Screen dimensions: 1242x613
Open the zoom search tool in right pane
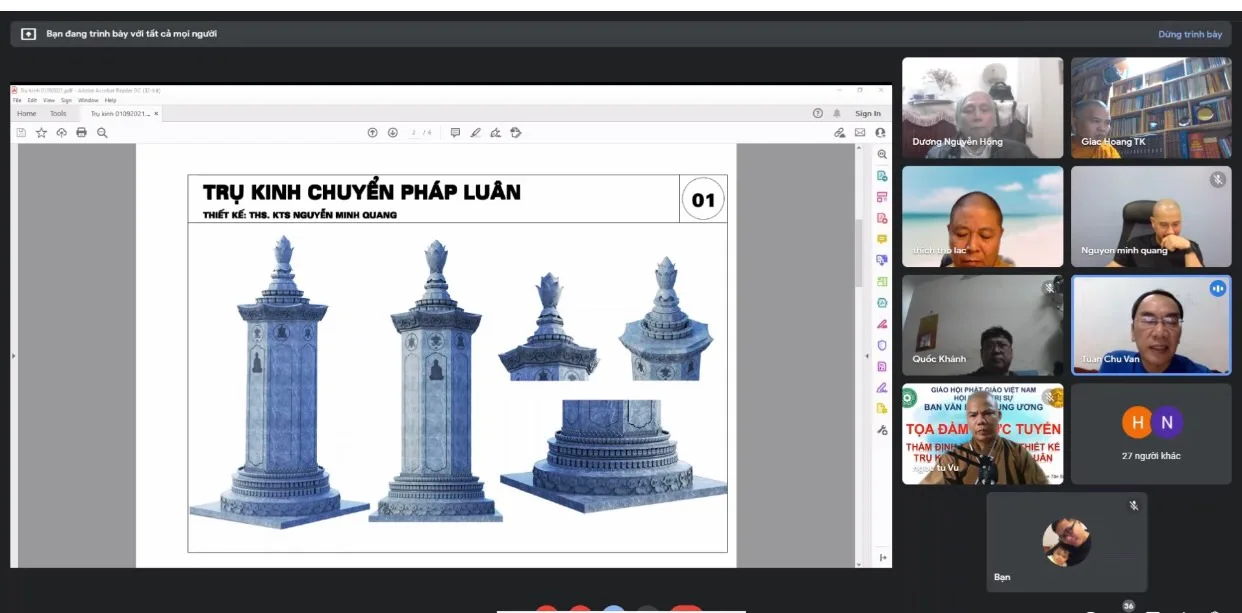coord(882,155)
